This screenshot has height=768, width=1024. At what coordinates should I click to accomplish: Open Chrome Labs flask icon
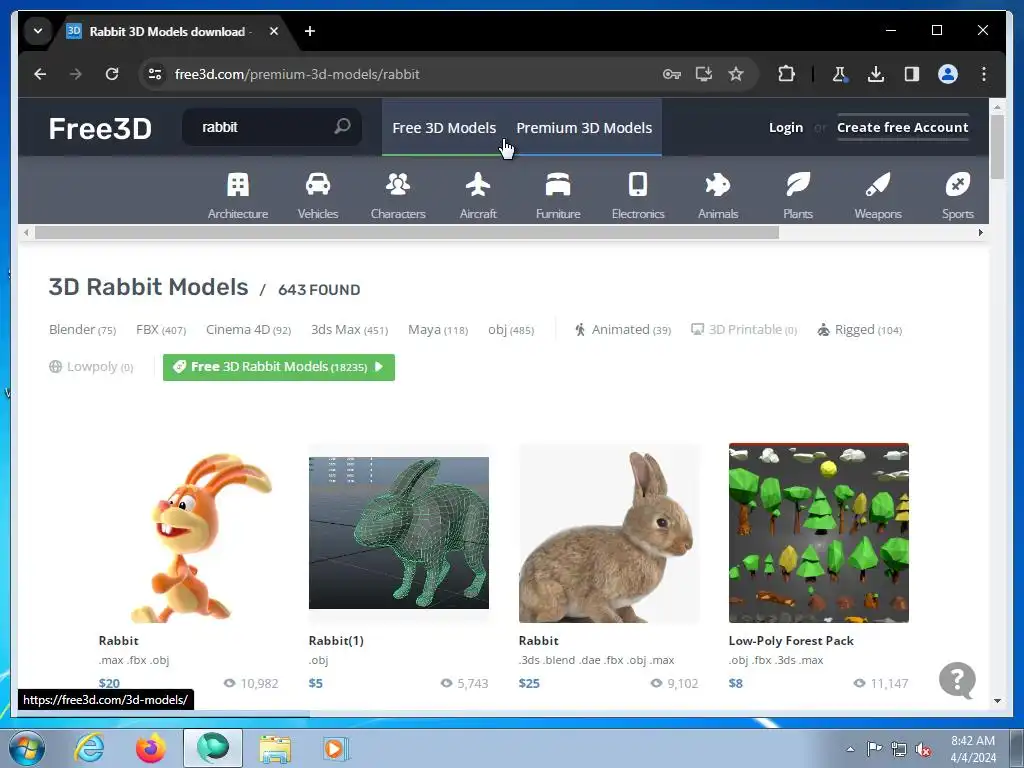point(840,74)
